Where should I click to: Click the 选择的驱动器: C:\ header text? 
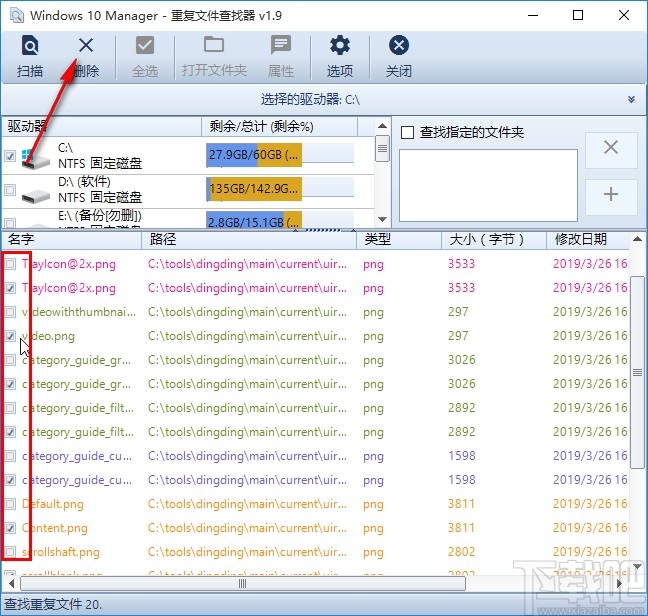coord(310,99)
